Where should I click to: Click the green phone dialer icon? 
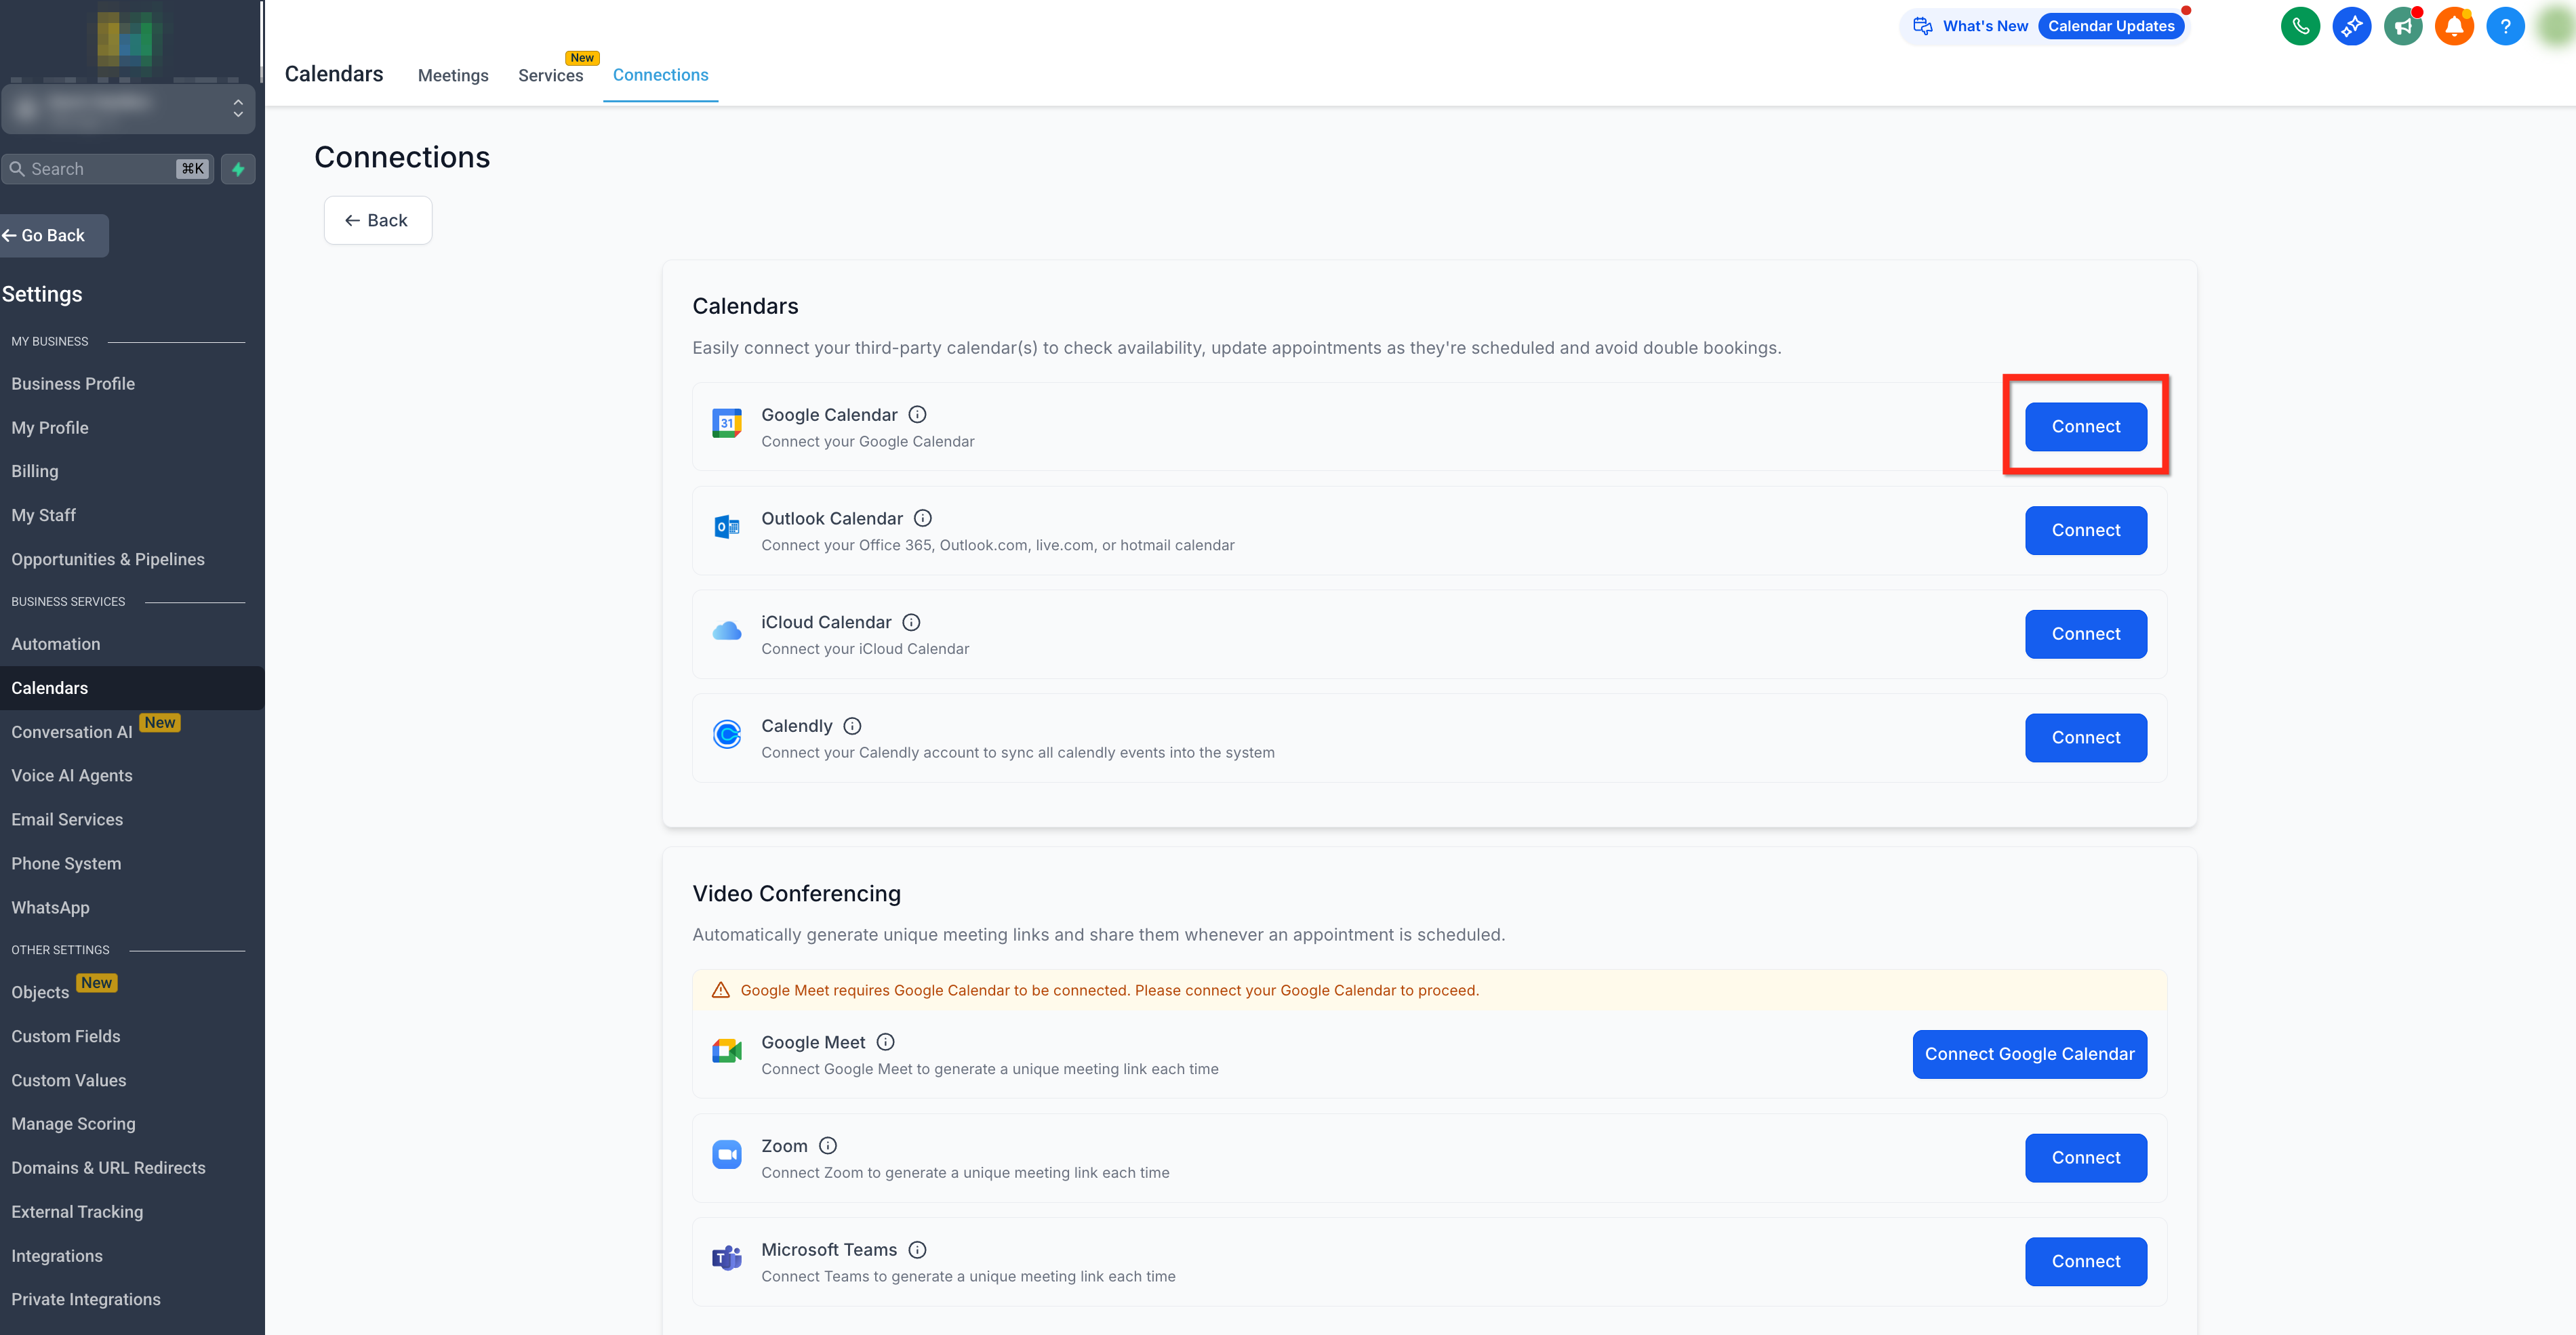tap(2300, 27)
